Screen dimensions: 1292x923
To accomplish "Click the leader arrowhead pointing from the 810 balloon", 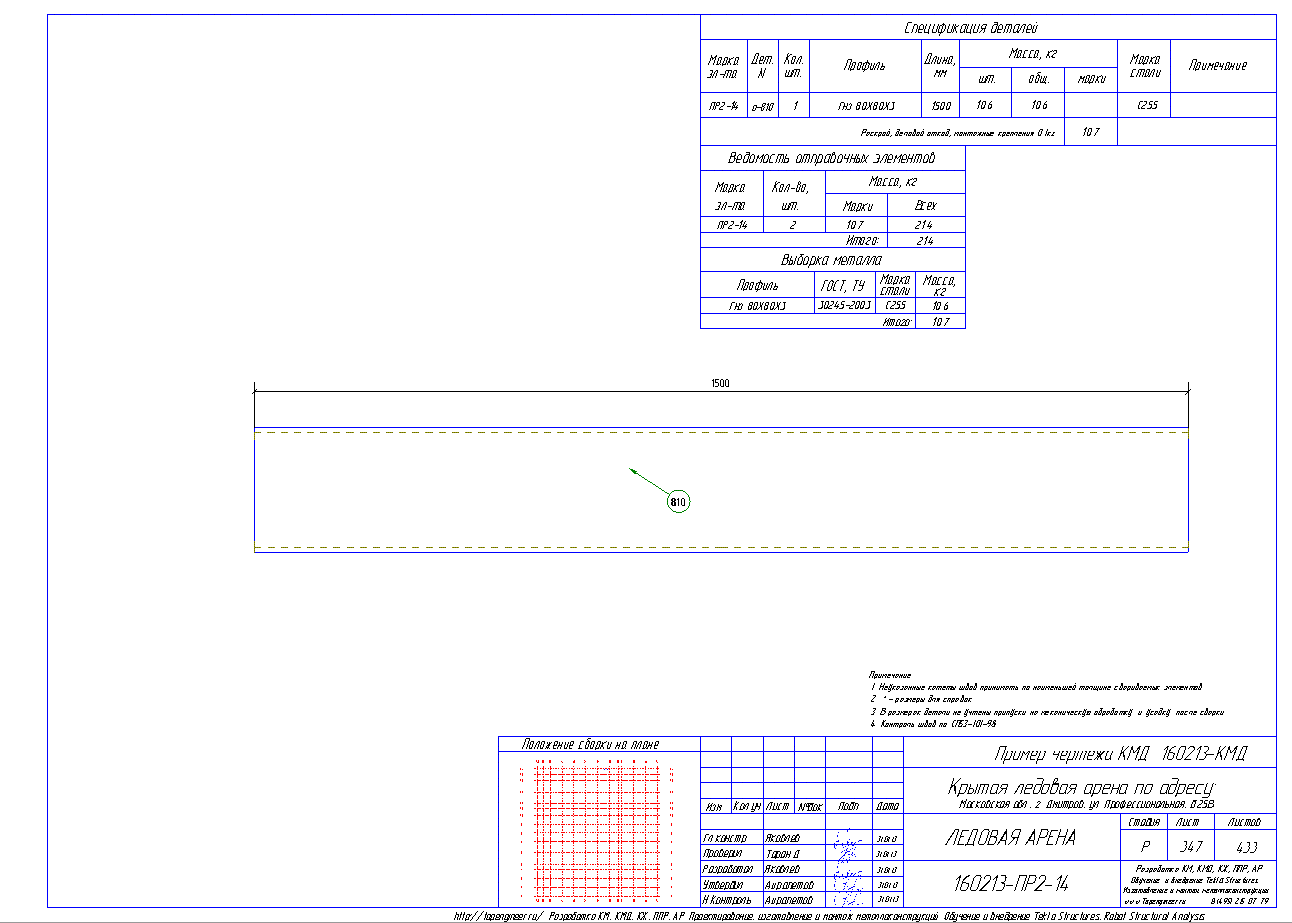I will 632,470.
